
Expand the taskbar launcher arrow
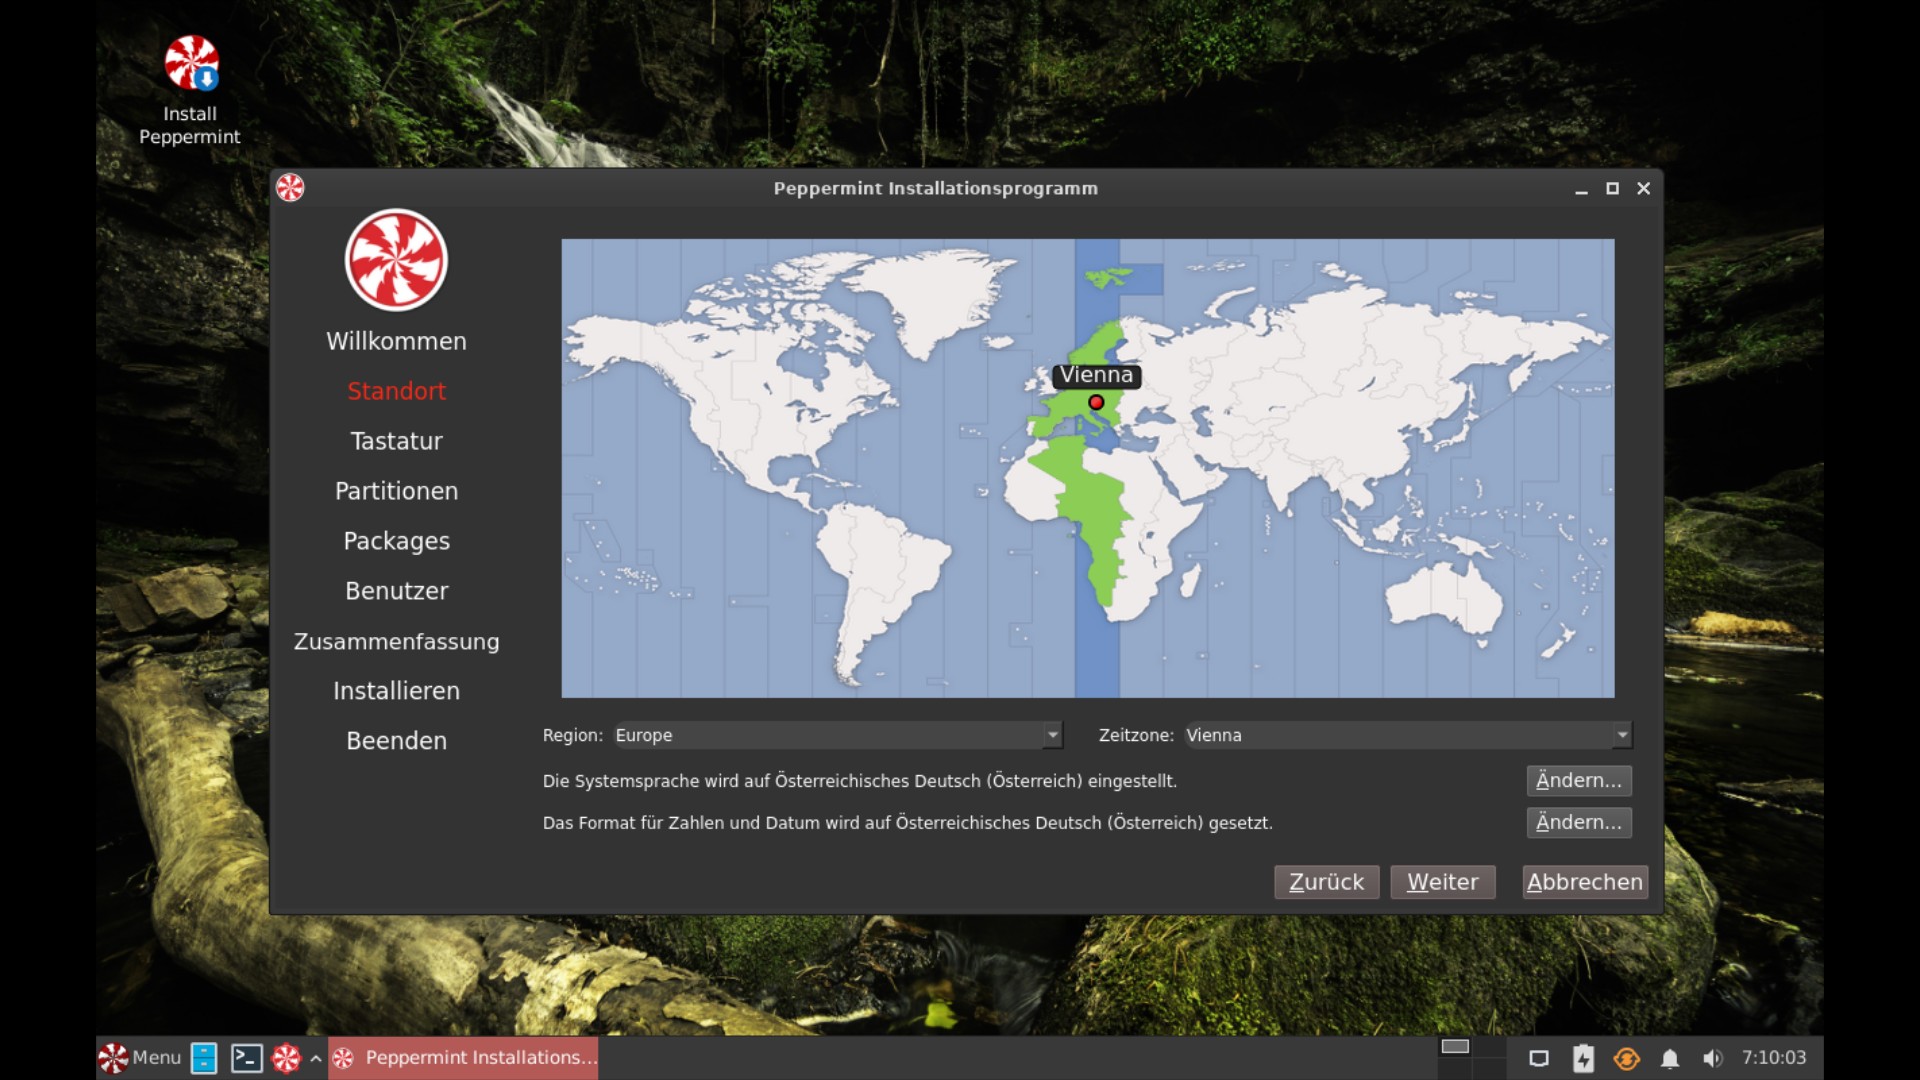click(x=315, y=1058)
